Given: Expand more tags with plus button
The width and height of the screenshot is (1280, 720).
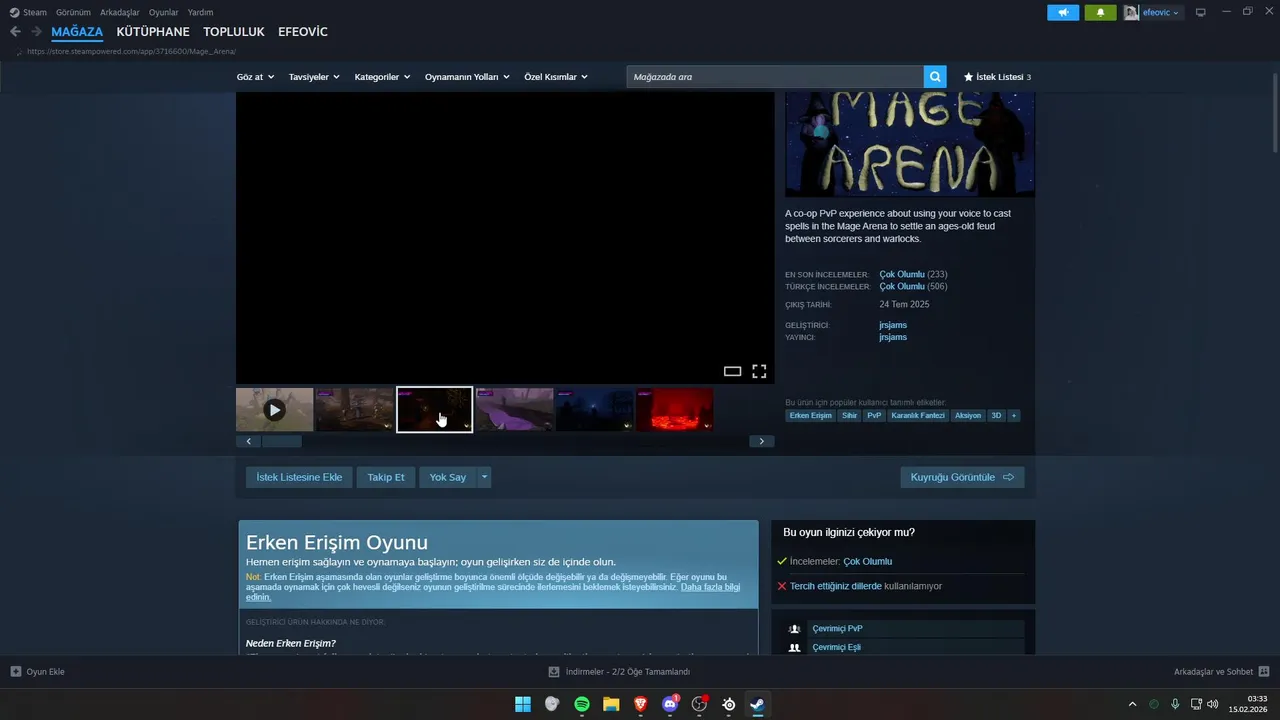Looking at the screenshot, I should [1013, 415].
